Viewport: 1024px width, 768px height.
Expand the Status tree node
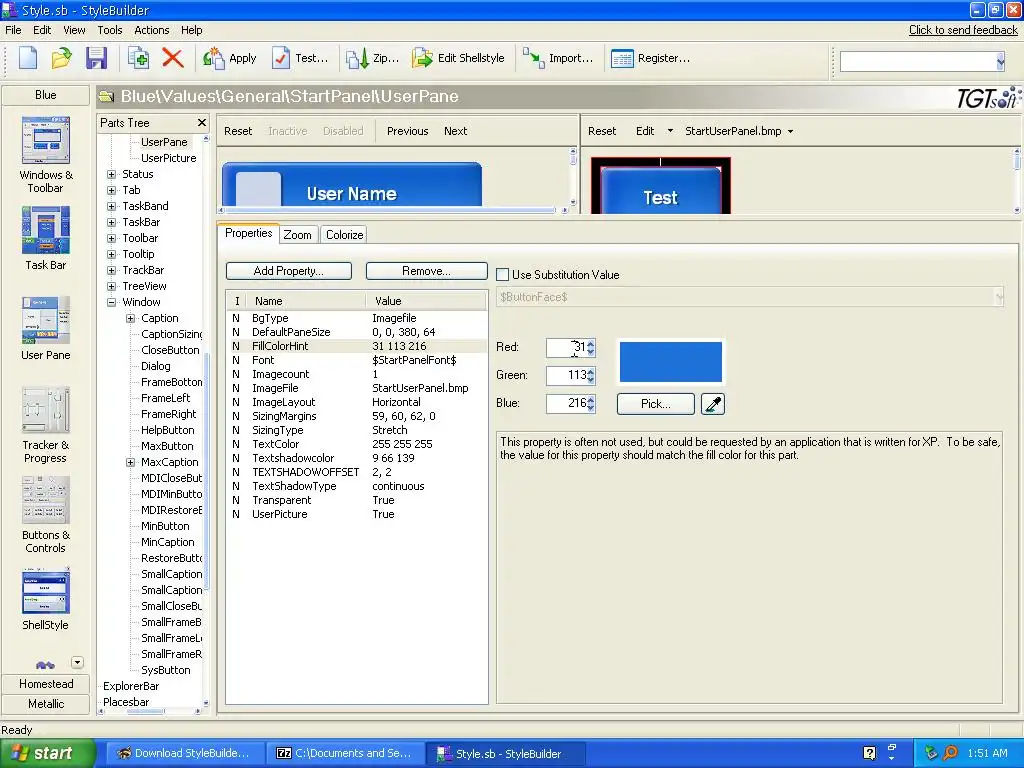112,174
